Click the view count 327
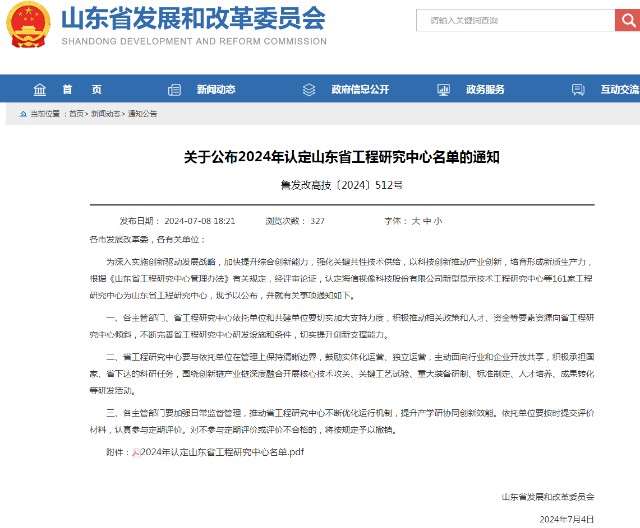The height and width of the screenshot is (528, 640). tap(317, 221)
